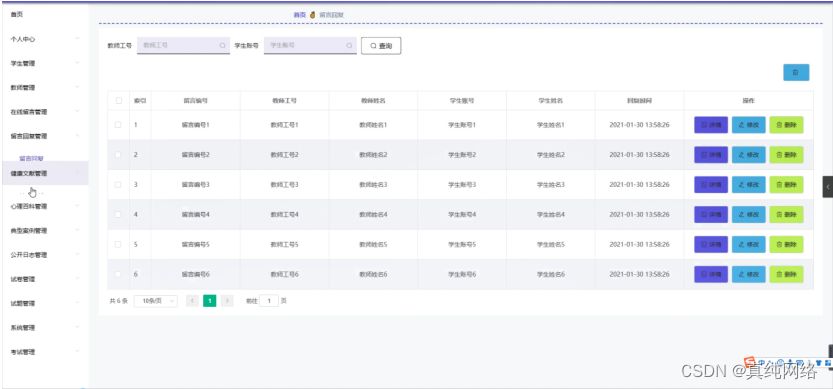Click the 查询 search button

381,46
